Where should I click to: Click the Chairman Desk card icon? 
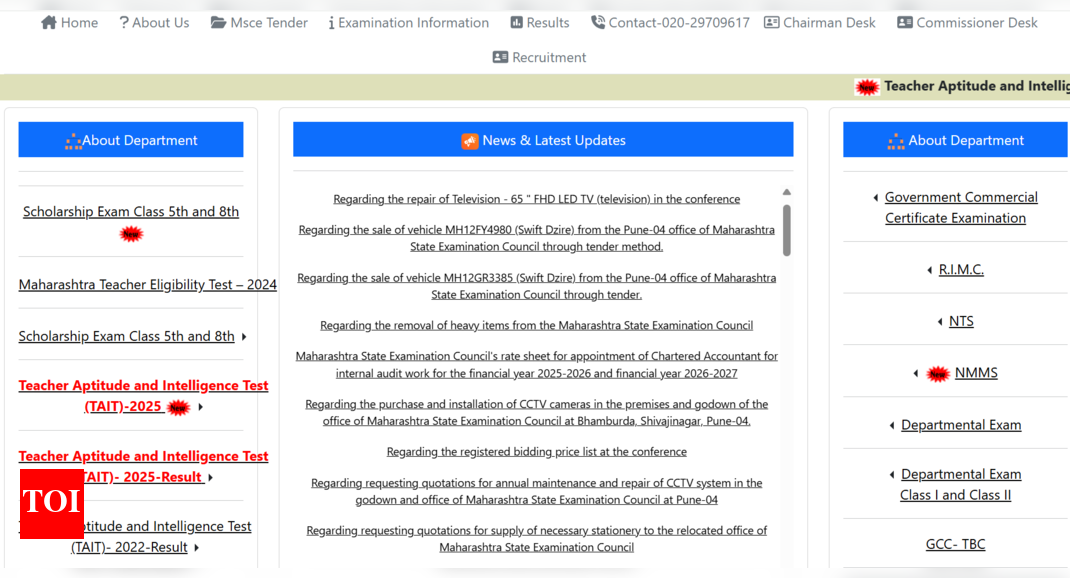[771, 22]
